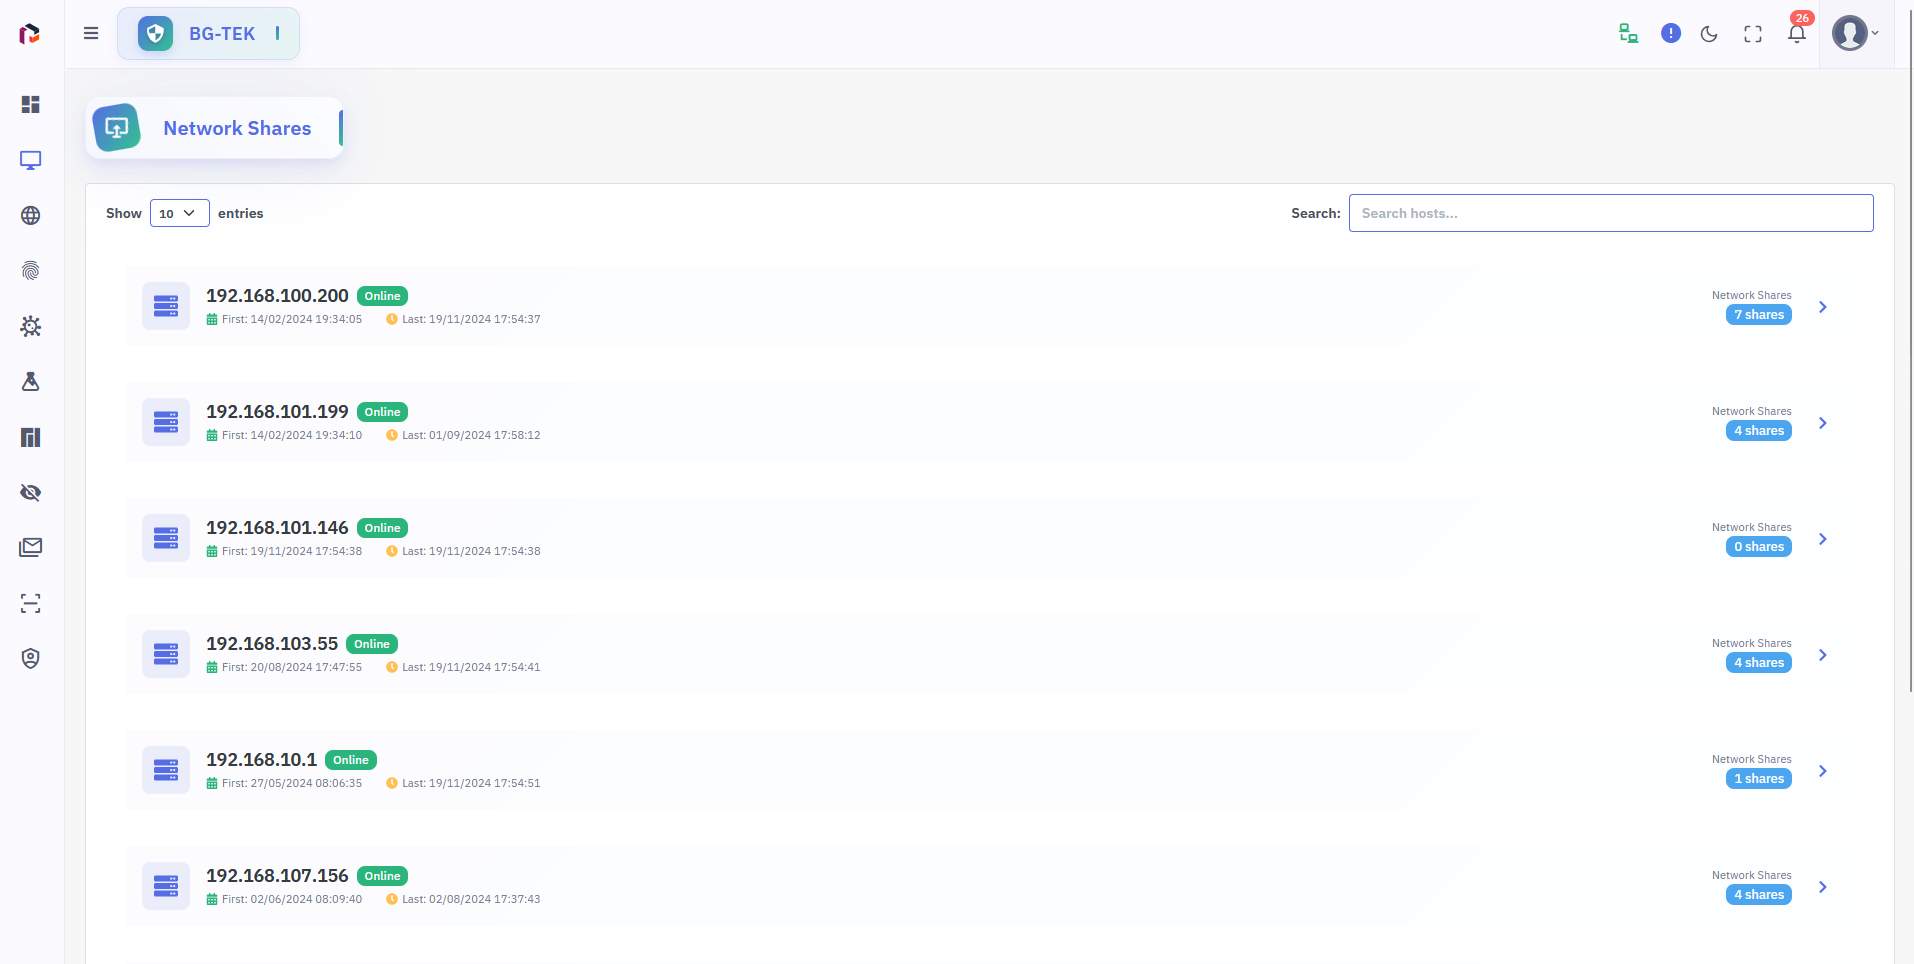Click the shield user icon in sidebar
1914x964 pixels.
pos(31,658)
